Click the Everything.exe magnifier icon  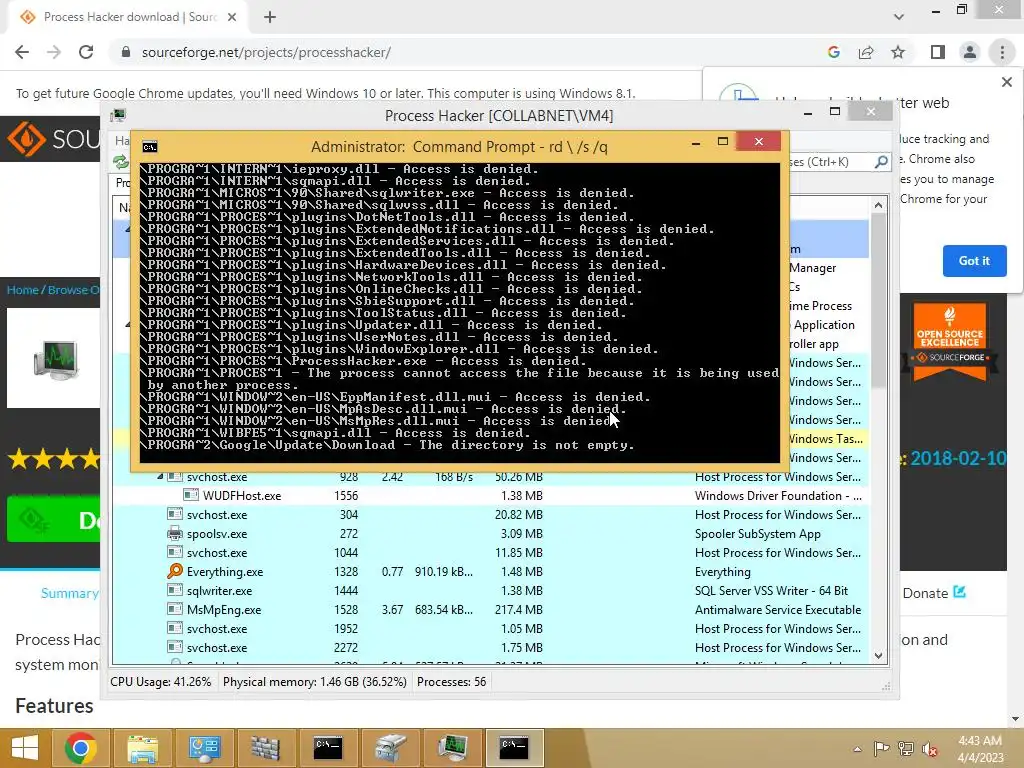pyautogui.click(x=174, y=571)
